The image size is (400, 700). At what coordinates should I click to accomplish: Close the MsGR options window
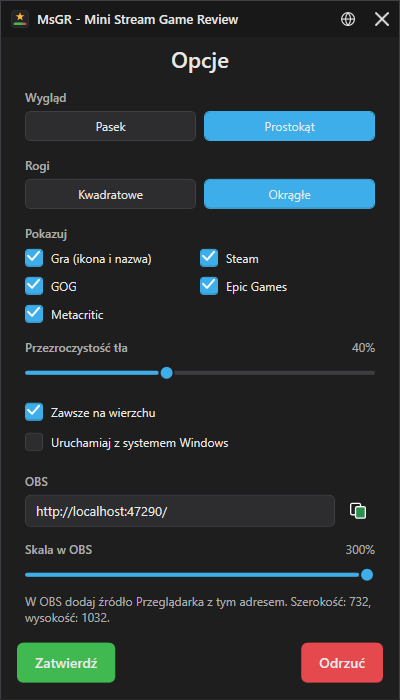pyautogui.click(x=382, y=19)
